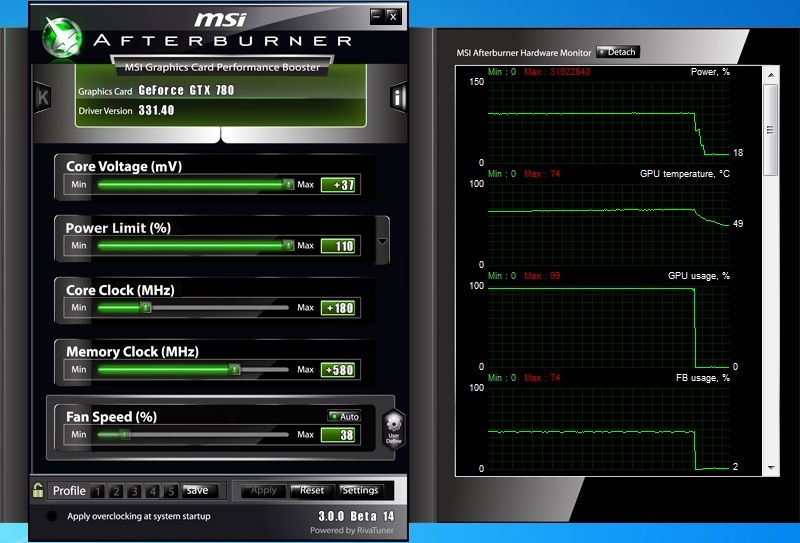Click the Apply button
The height and width of the screenshot is (543, 800).
pyautogui.click(x=264, y=491)
